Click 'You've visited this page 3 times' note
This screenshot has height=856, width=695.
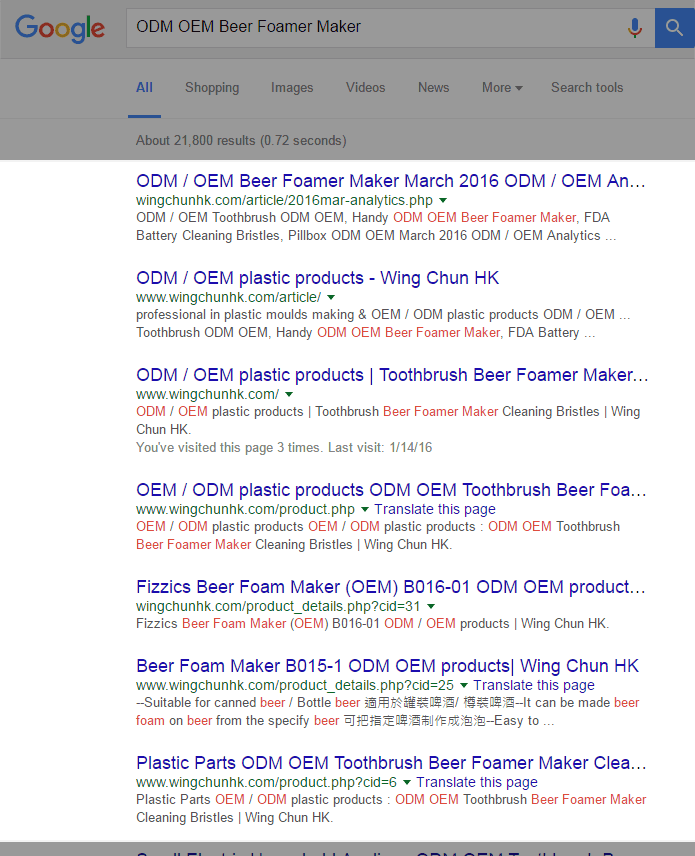(284, 448)
